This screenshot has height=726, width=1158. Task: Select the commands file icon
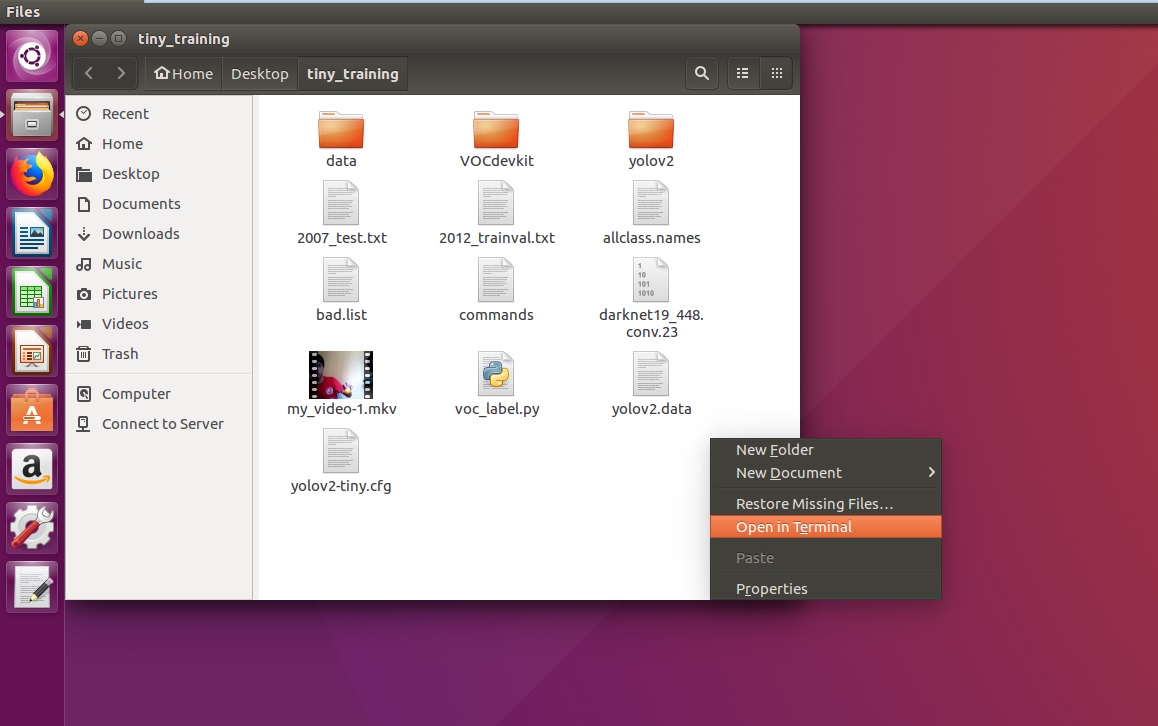[496, 280]
